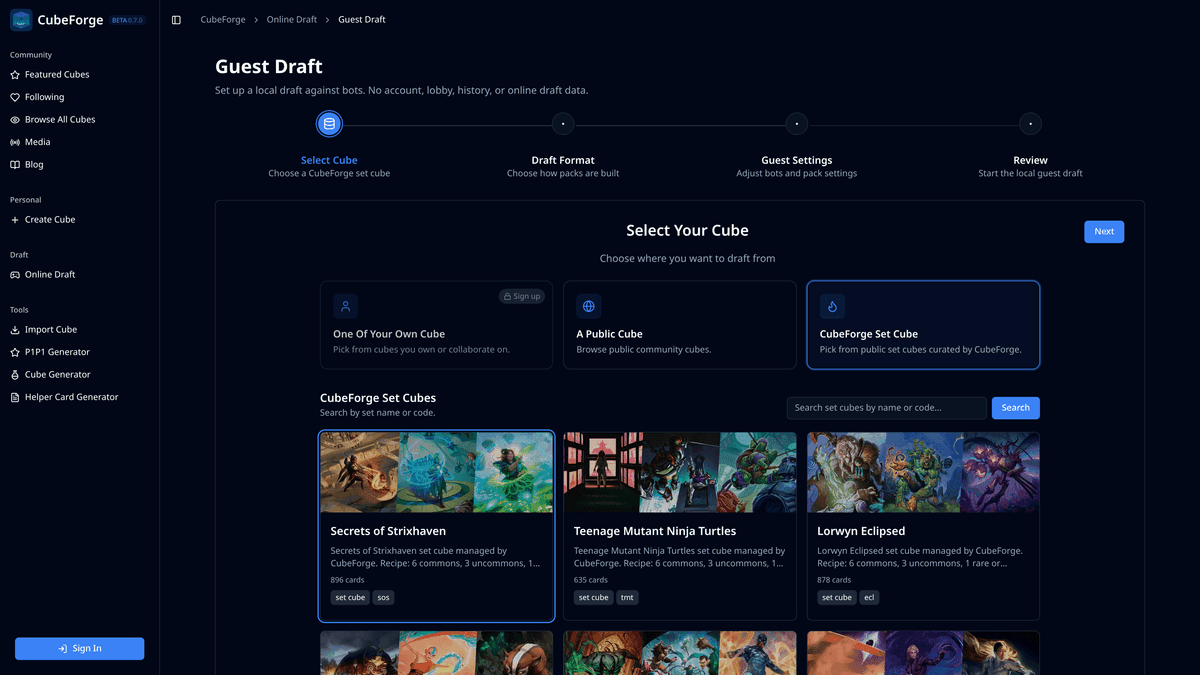Click the tmt tag
This screenshot has height=675, width=1200.
627,598
